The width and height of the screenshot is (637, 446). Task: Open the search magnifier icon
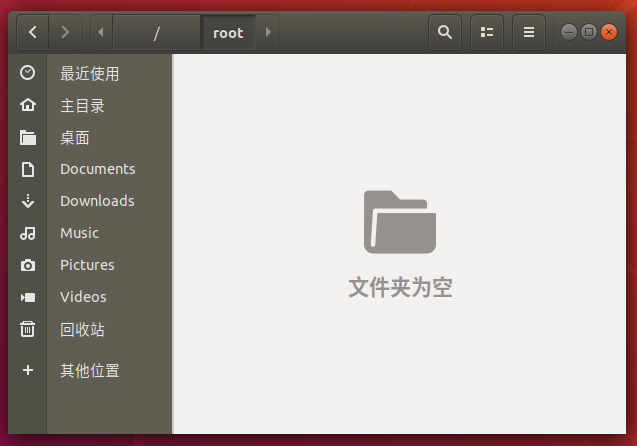445,32
